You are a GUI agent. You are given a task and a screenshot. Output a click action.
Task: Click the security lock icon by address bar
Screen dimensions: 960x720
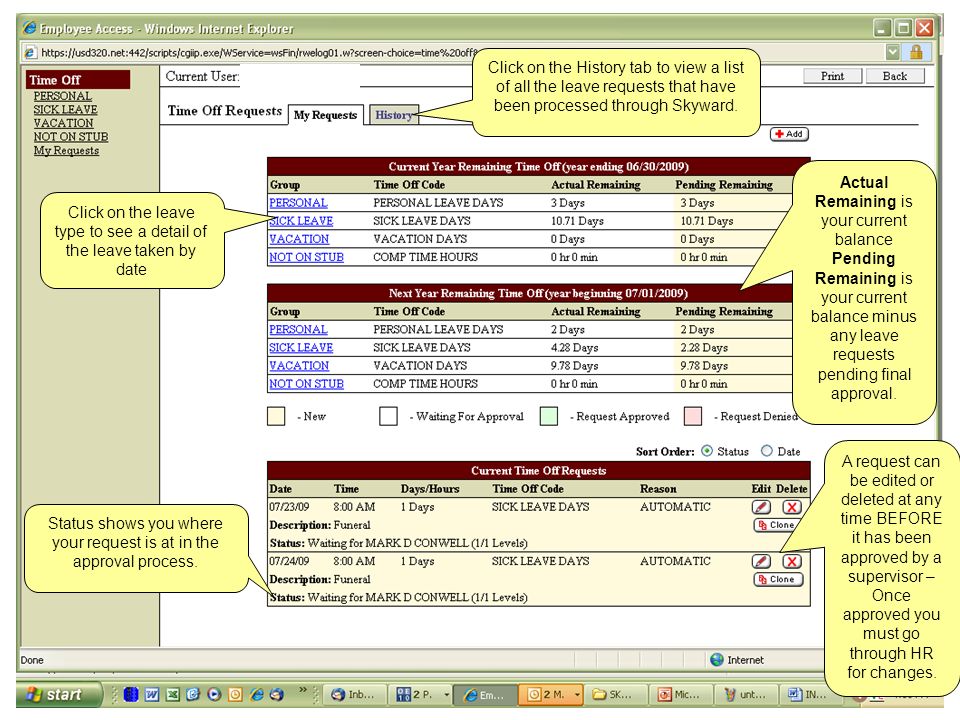[x=916, y=52]
